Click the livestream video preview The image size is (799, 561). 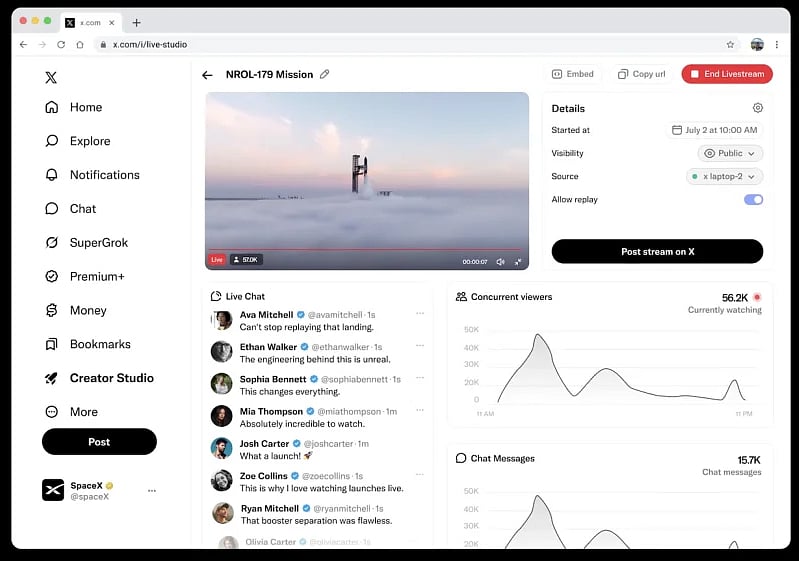[x=367, y=181]
